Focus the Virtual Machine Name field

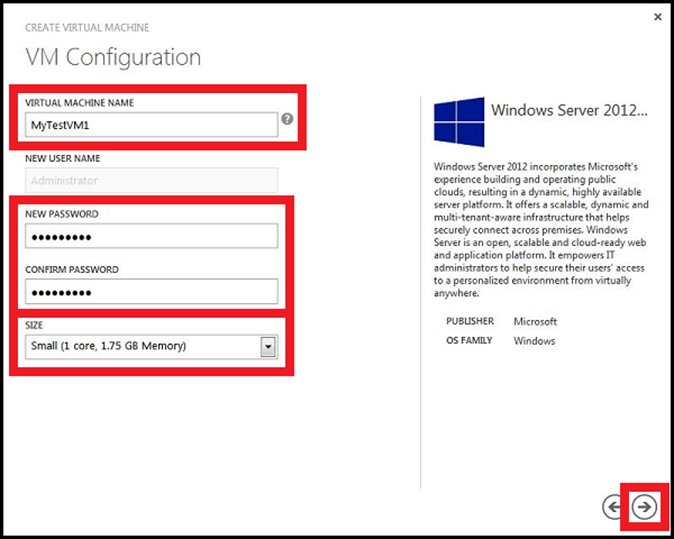coord(151,125)
